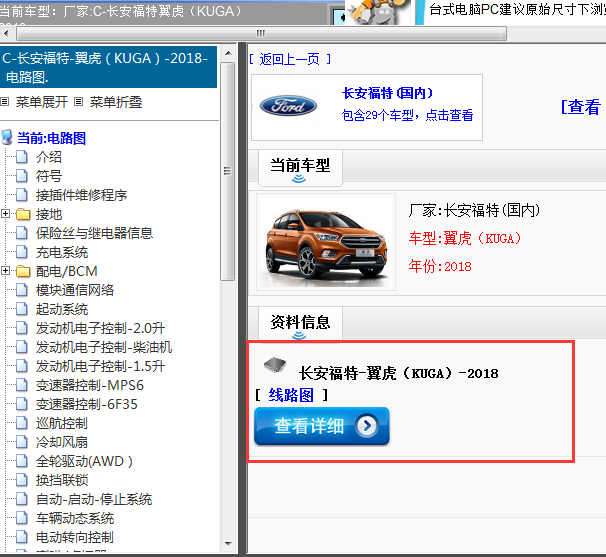Open 变速器控制-6F35 entry
The width and height of the screenshot is (606, 557).
[x=87, y=404]
